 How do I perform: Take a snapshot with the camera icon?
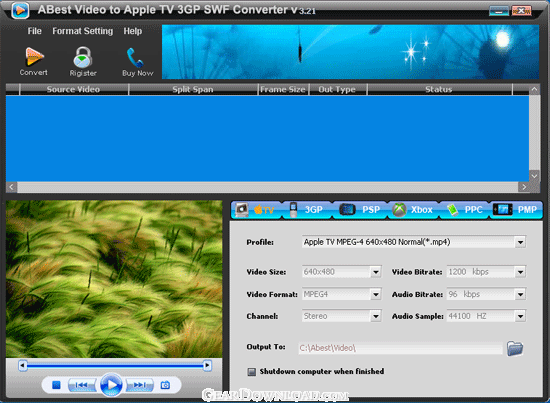pyautogui.click(x=165, y=385)
